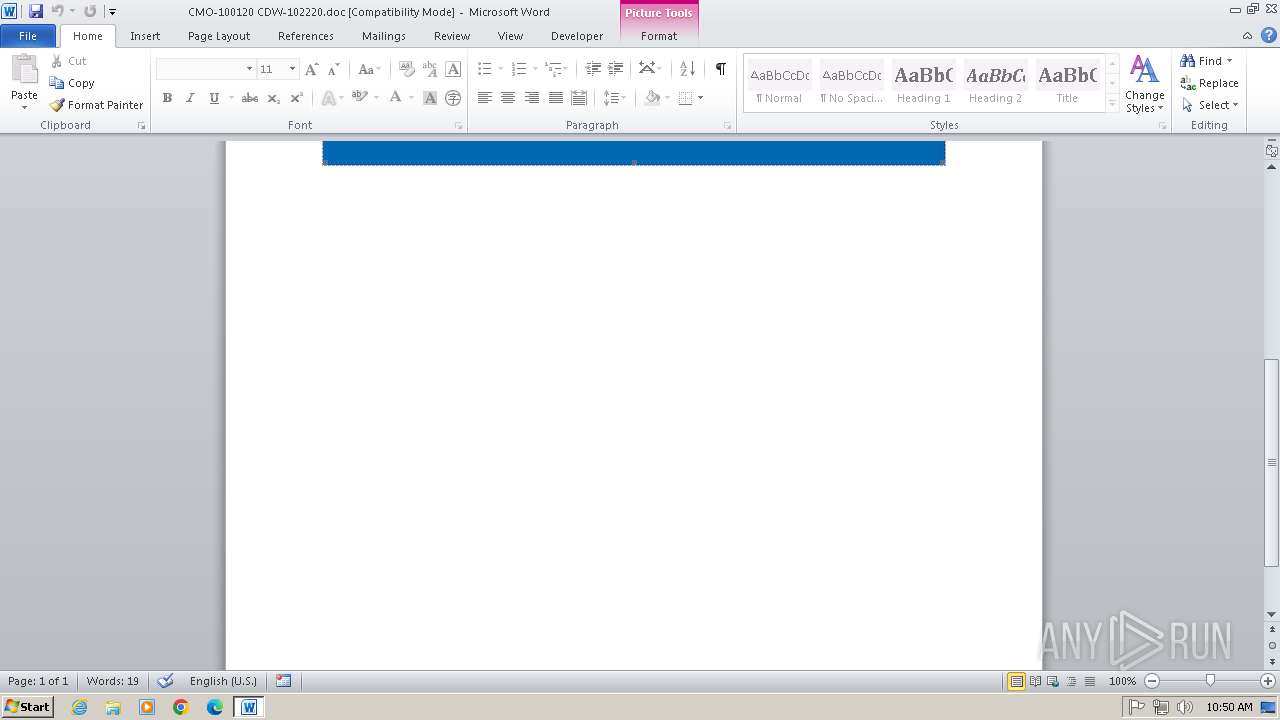Image resolution: width=1280 pixels, height=720 pixels.
Task: Click the Grow Font icon
Action: [311, 69]
